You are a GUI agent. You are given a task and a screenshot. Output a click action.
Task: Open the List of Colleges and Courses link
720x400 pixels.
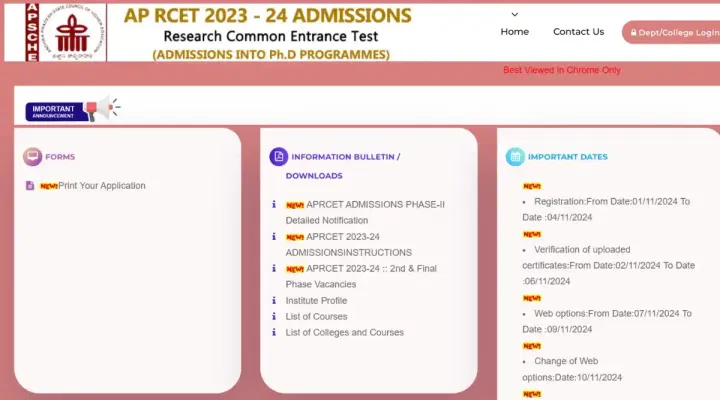(x=344, y=332)
